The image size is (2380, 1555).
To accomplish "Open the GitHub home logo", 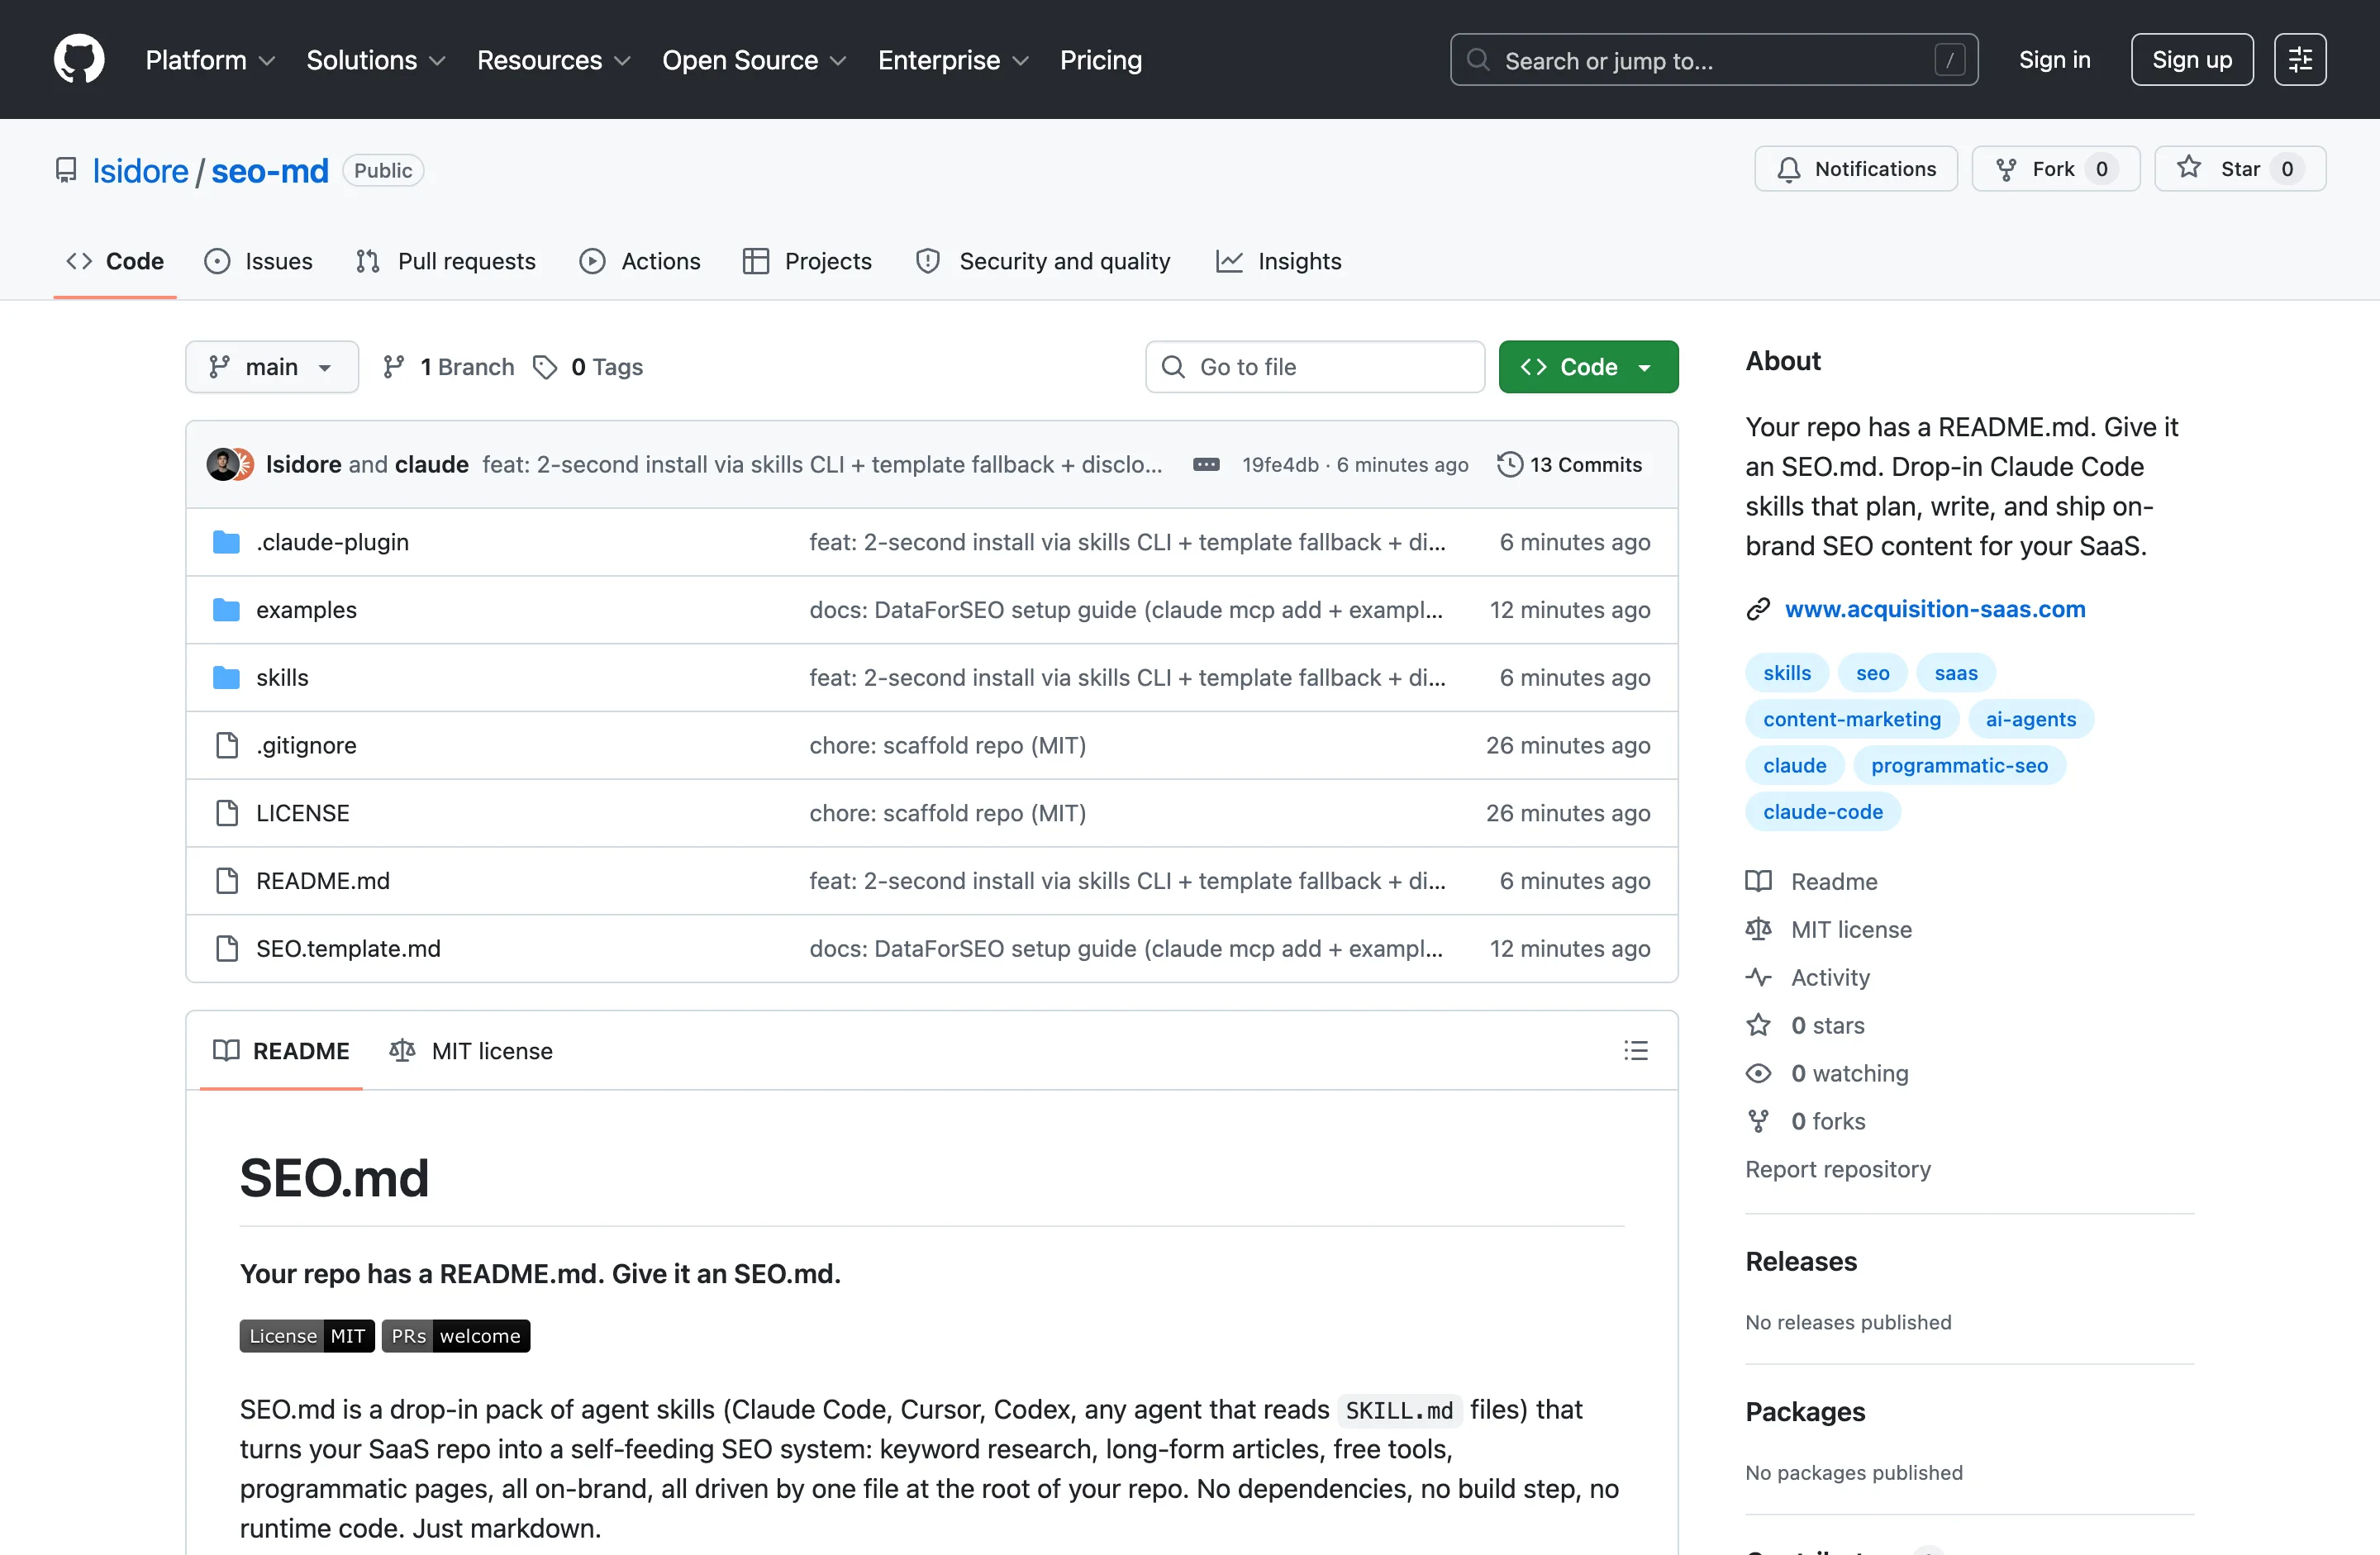I will [x=79, y=59].
